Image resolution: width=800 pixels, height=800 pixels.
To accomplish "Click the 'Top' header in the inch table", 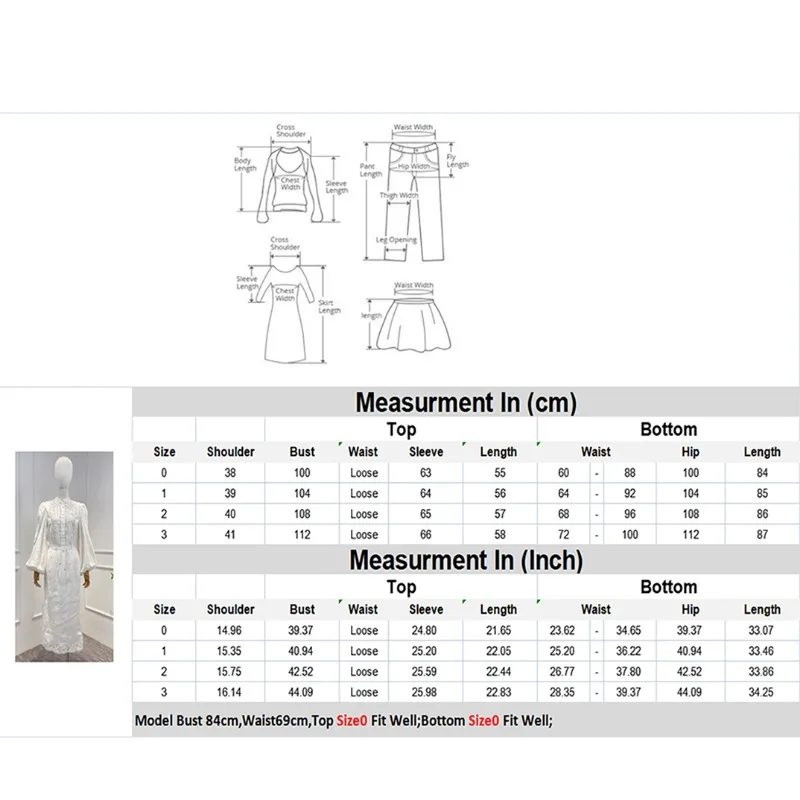I will (x=401, y=587).
